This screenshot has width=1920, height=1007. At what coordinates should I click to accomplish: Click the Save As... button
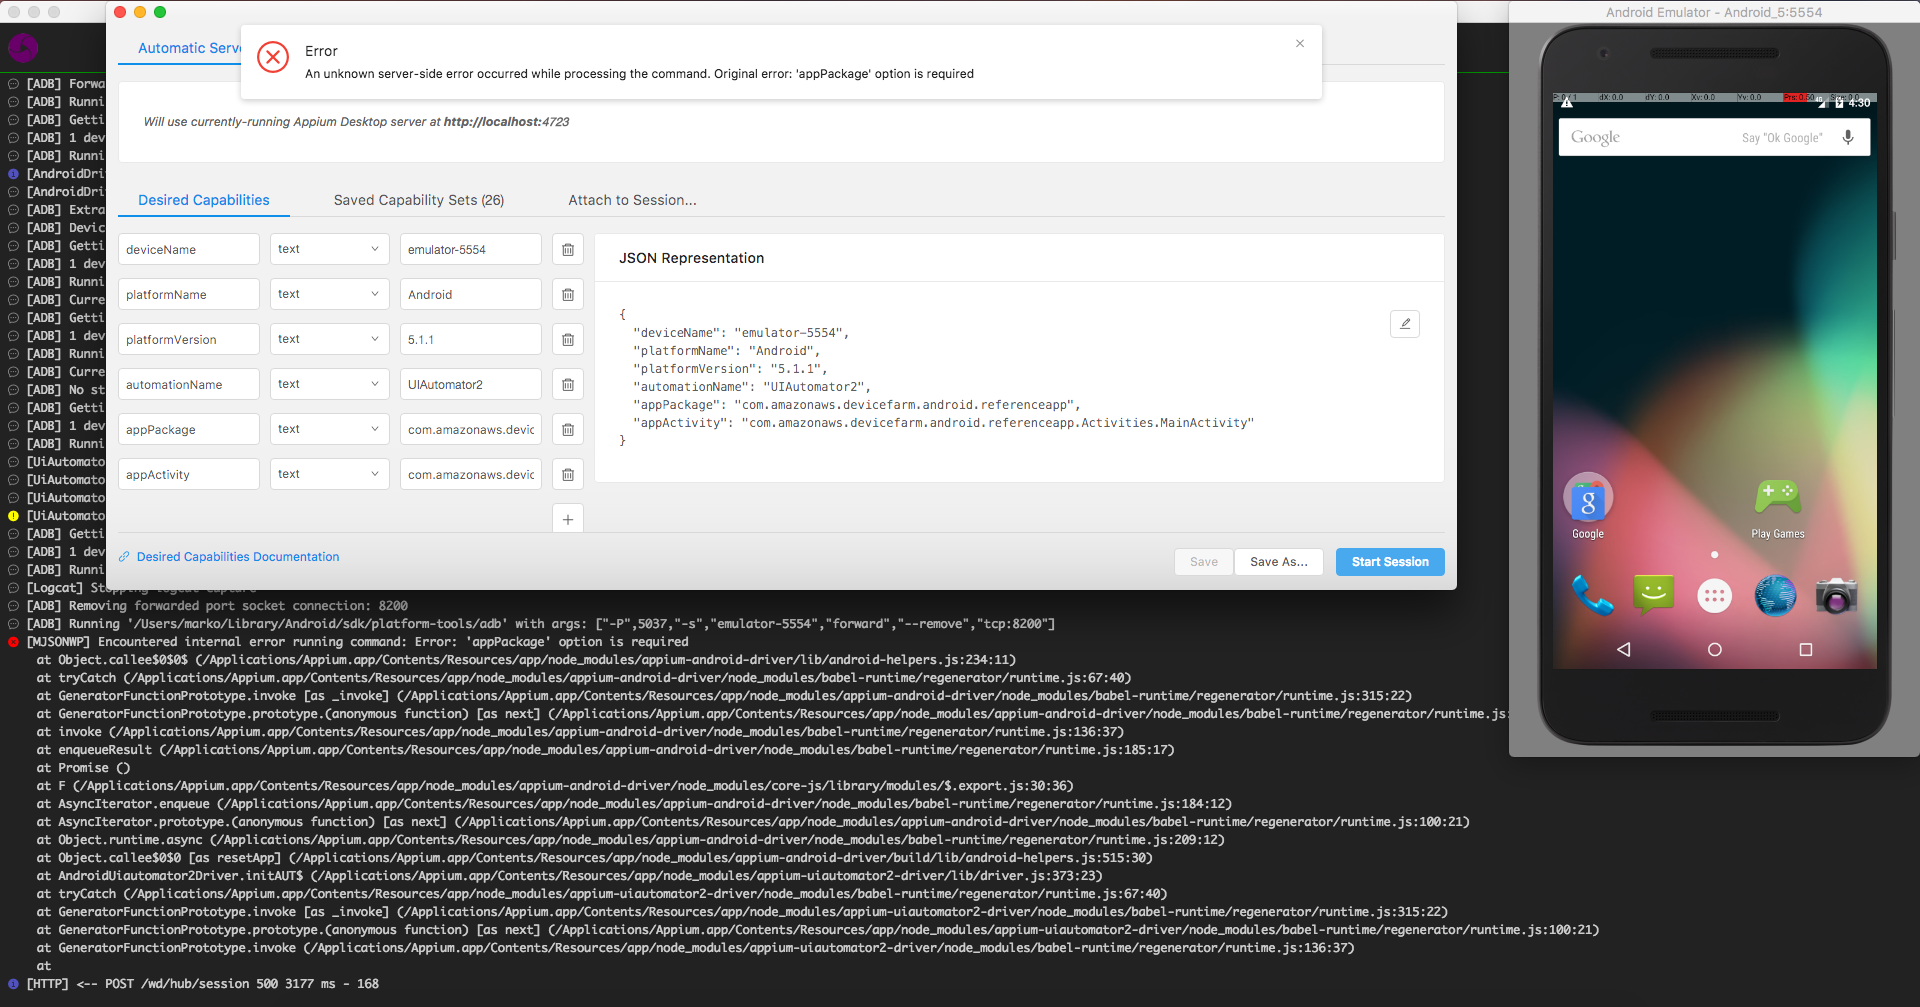(x=1279, y=562)
